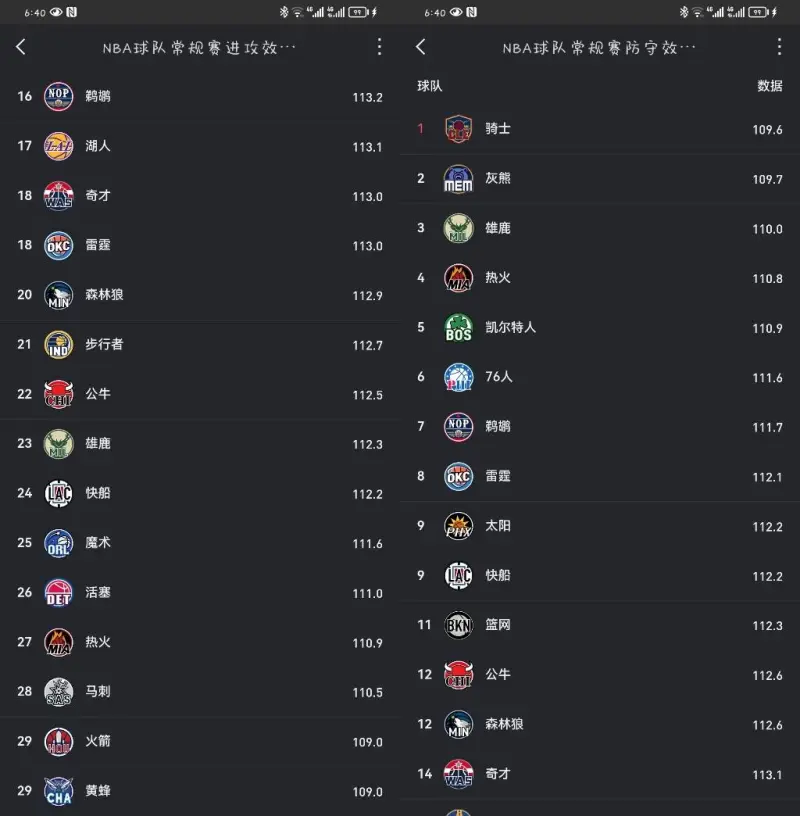Open 火箭 row with 109.0 rating
The height and width of the screenshot is (816, 800).
(200, 741)
